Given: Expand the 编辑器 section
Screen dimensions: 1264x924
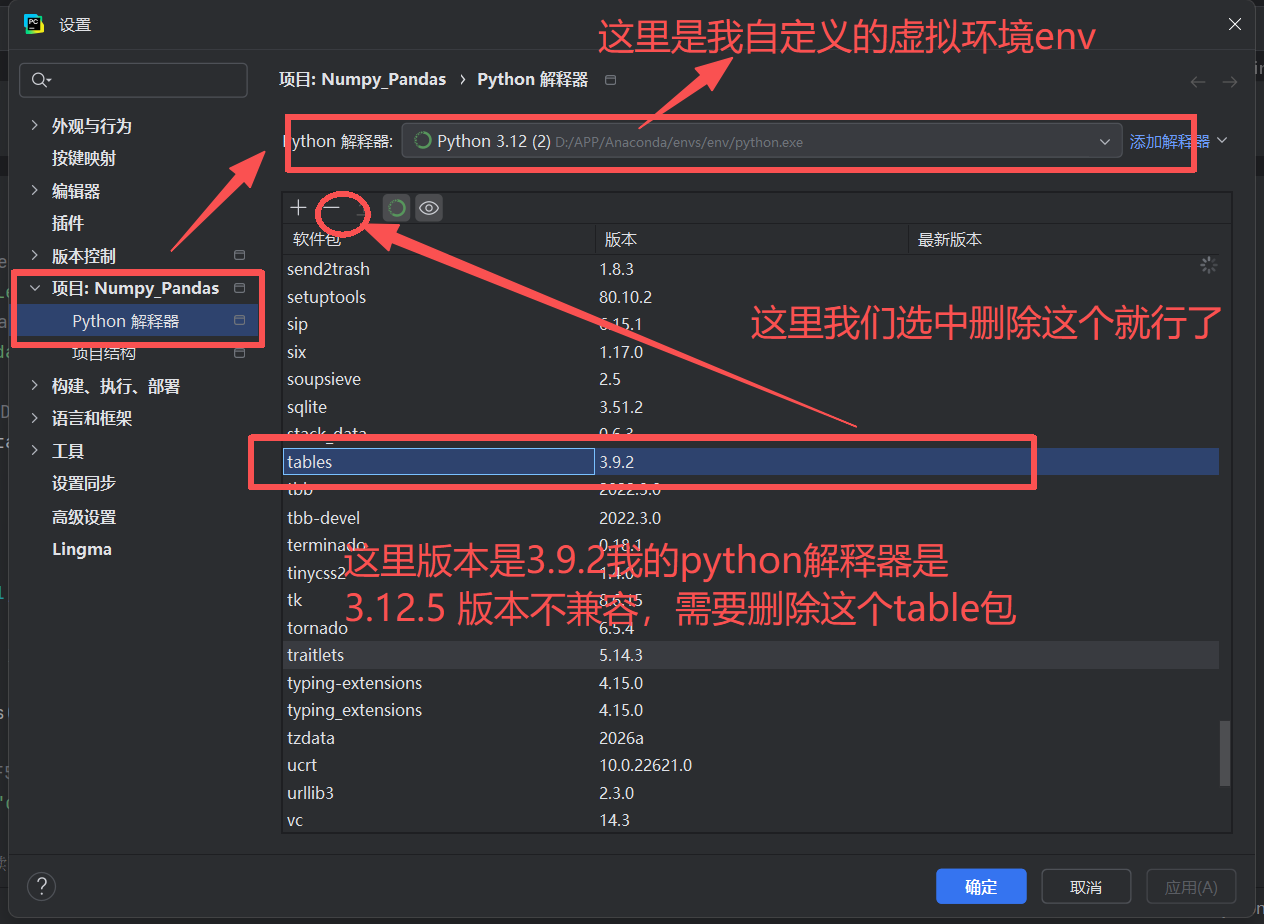Looking at the screenshot, I should (35, 190).
